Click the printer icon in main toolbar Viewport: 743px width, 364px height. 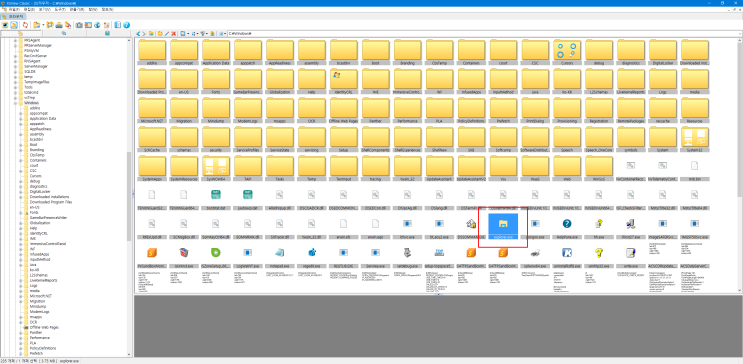coord(59,25)
